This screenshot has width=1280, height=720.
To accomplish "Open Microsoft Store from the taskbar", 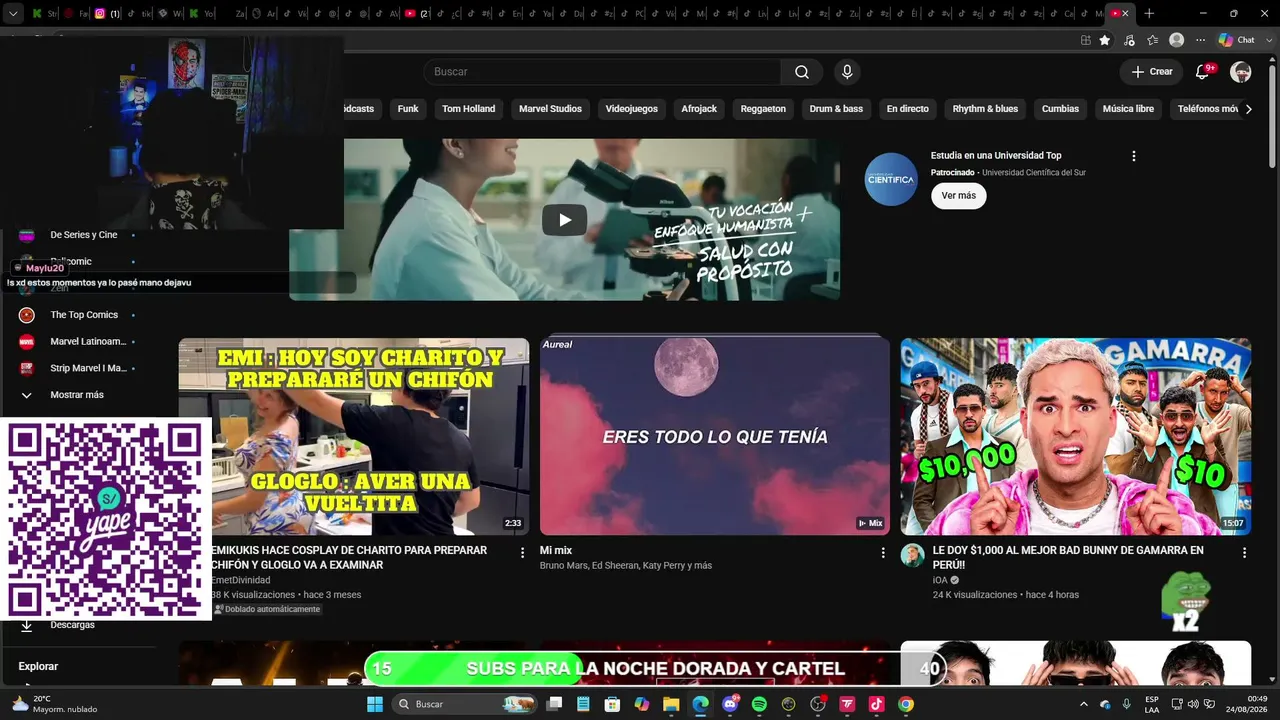I will point(613,704).
